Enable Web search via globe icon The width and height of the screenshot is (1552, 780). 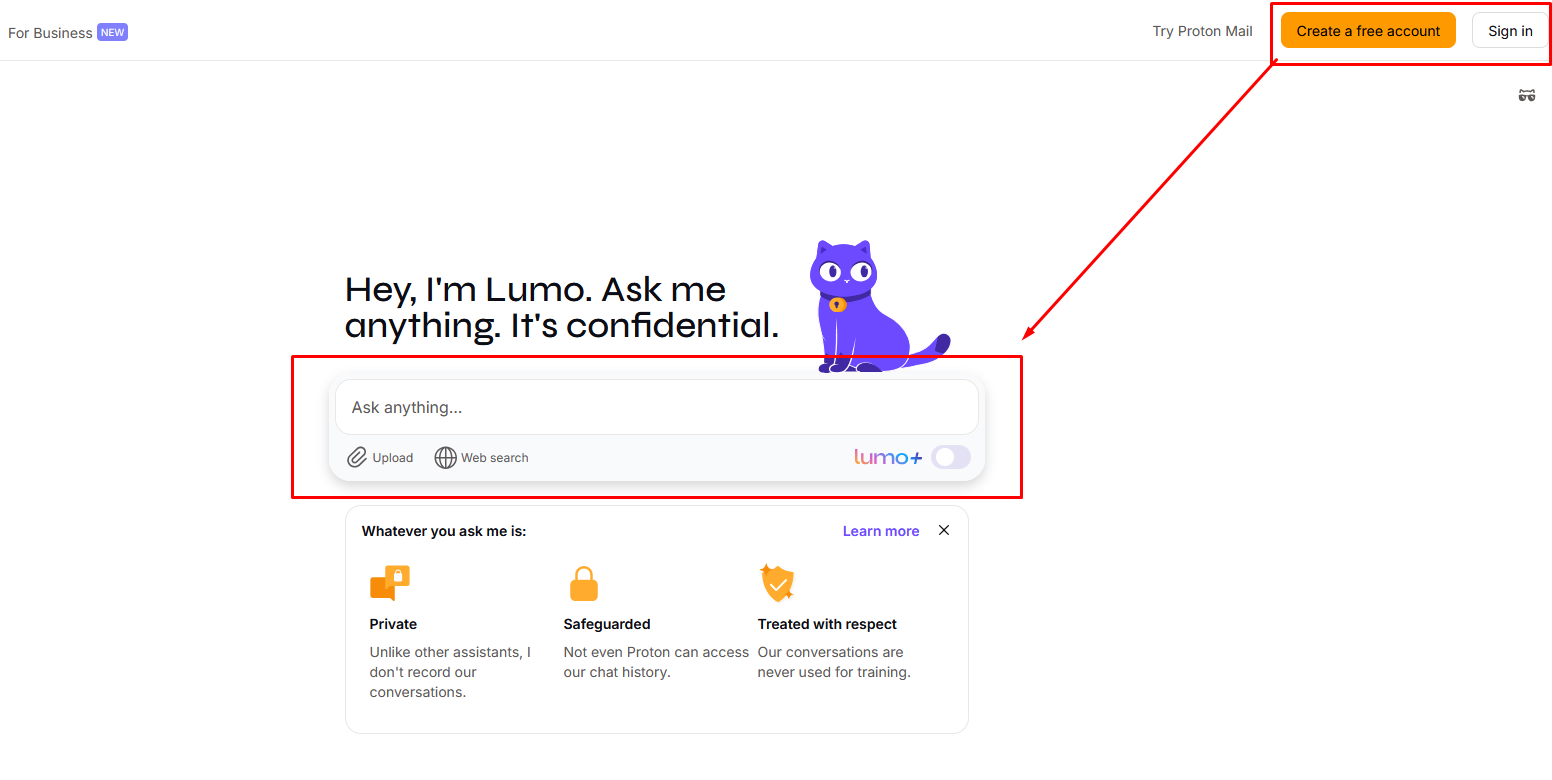pyautogui.click(x=445, y=458)
